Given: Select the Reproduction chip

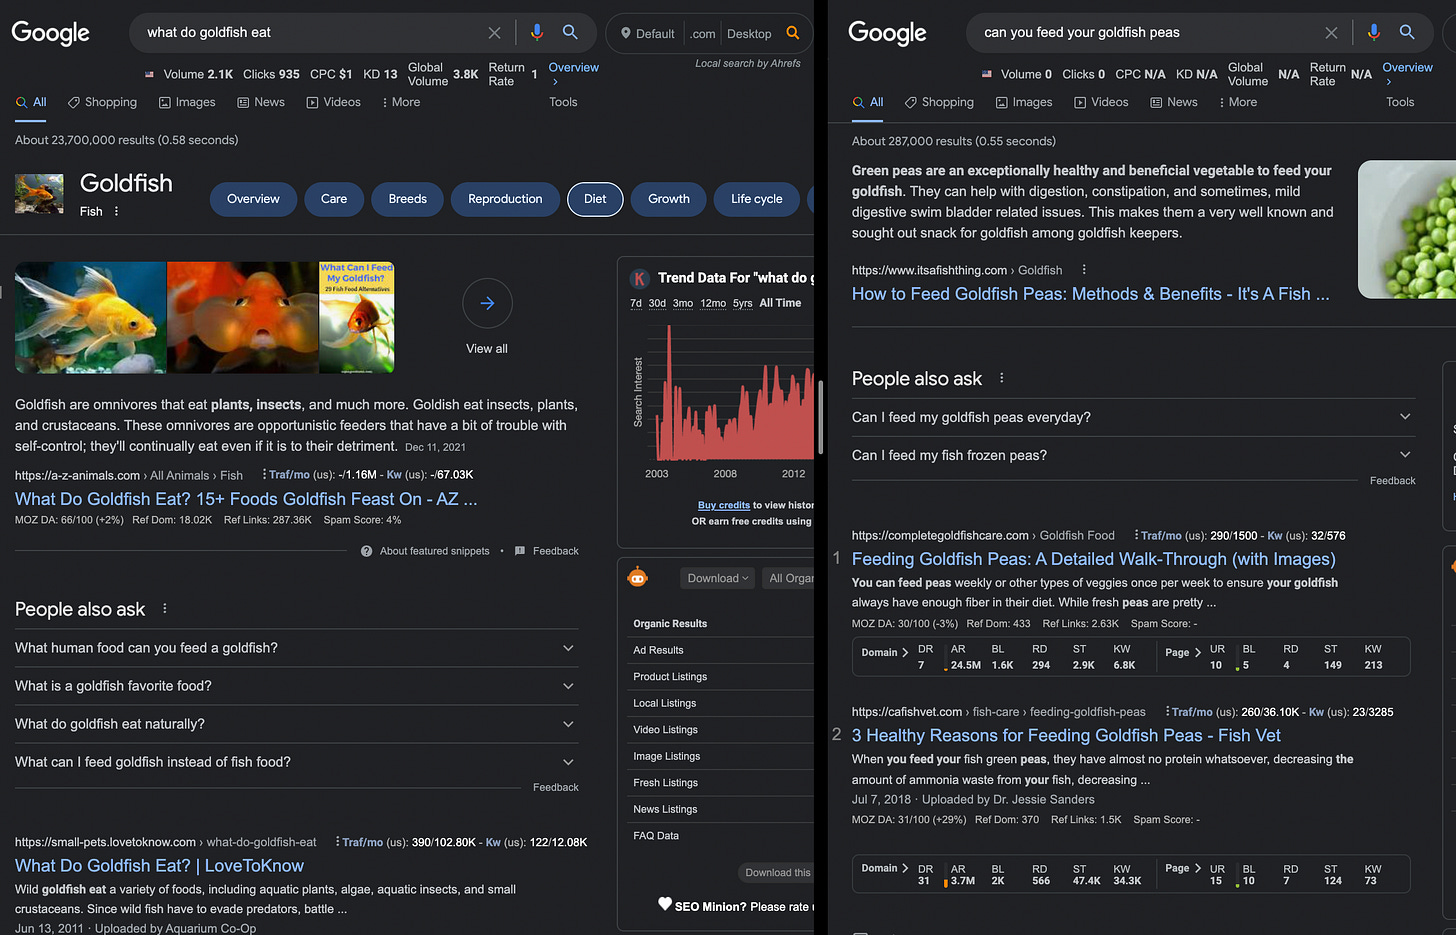Looking at the screenshot, I should [505, 199].
